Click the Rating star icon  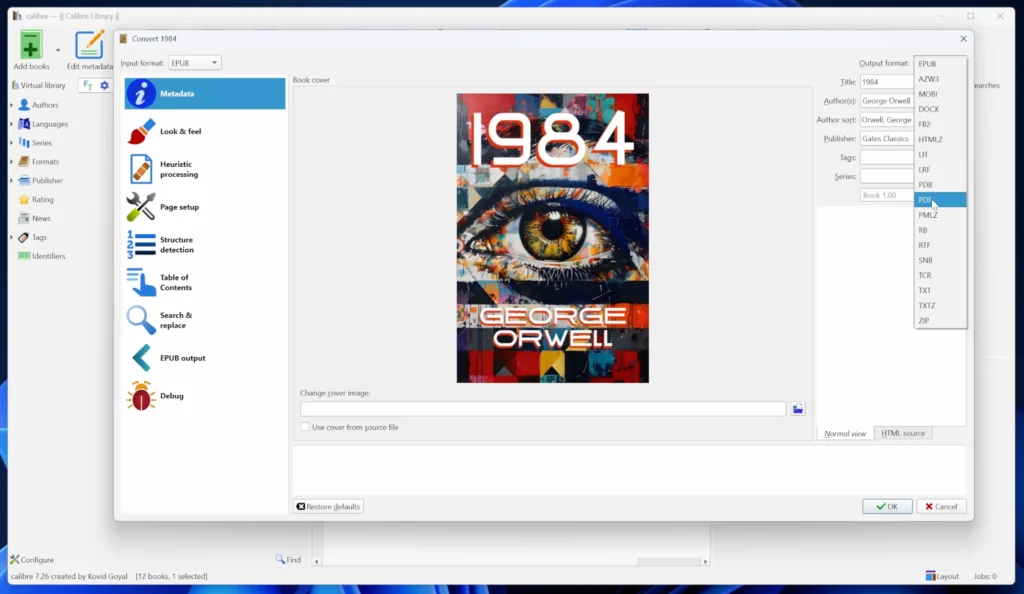point(24,199)
